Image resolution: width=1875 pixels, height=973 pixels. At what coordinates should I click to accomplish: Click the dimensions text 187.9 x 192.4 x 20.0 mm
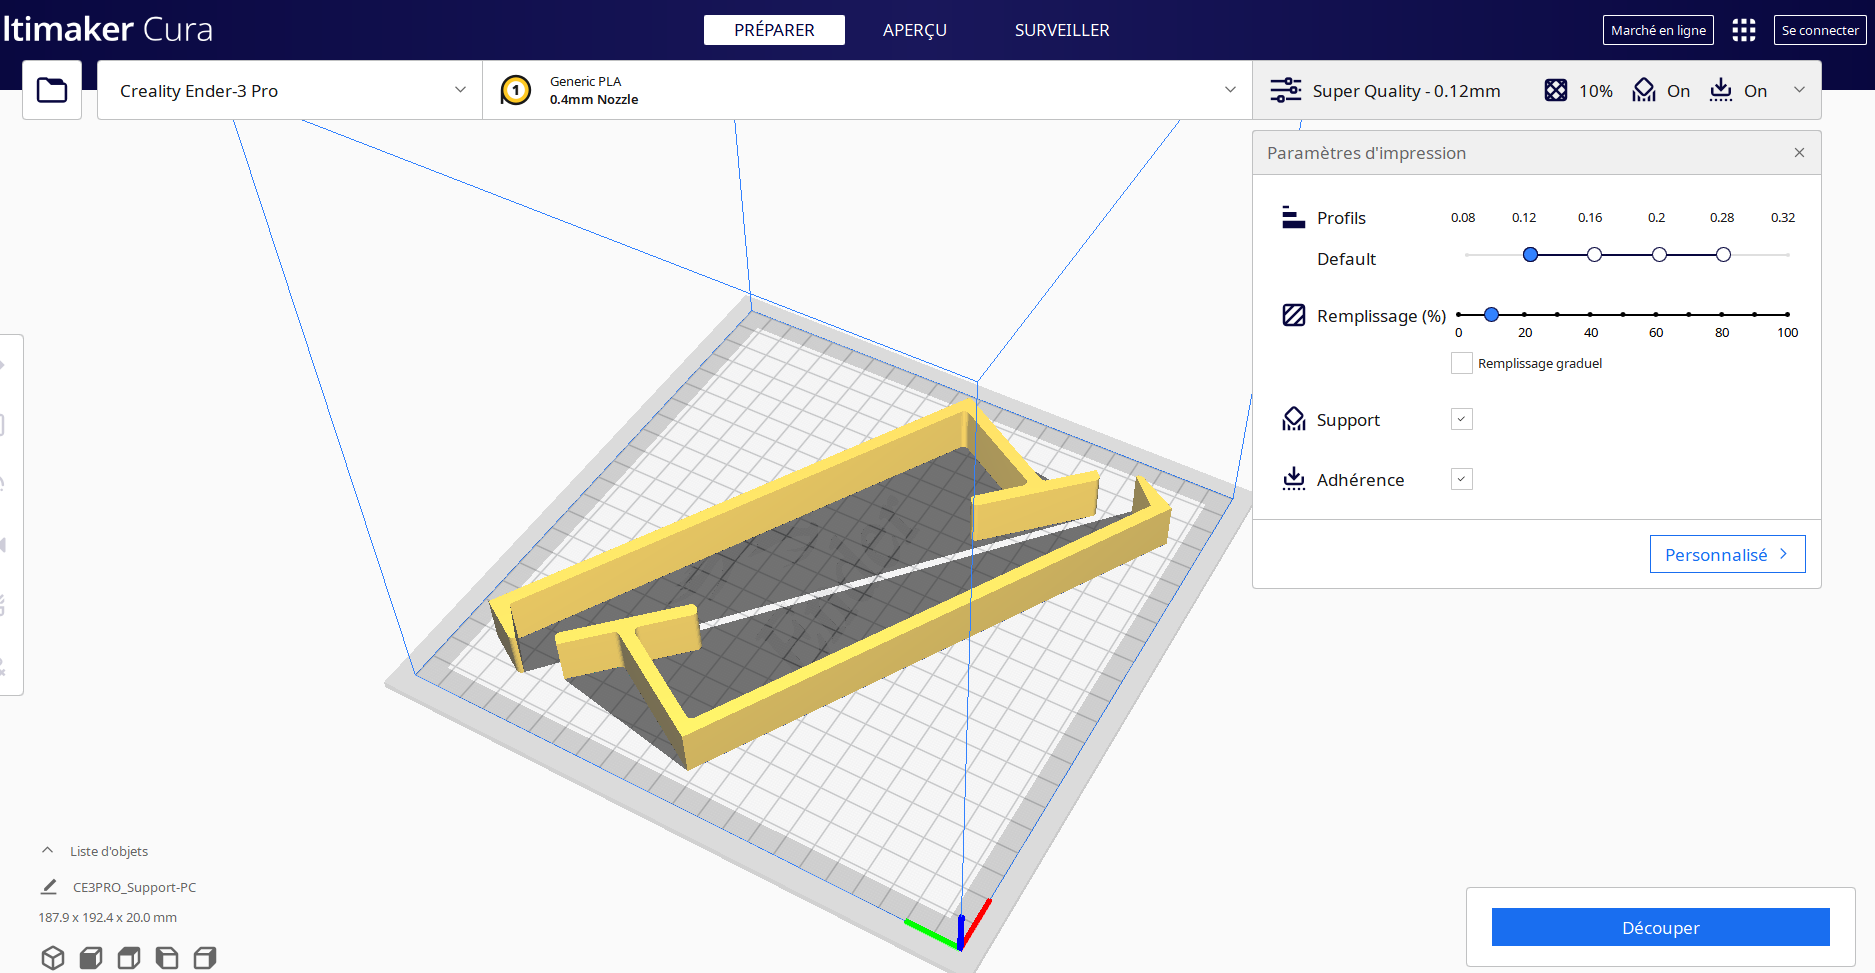pyautogui.click(x=108, y=917)
